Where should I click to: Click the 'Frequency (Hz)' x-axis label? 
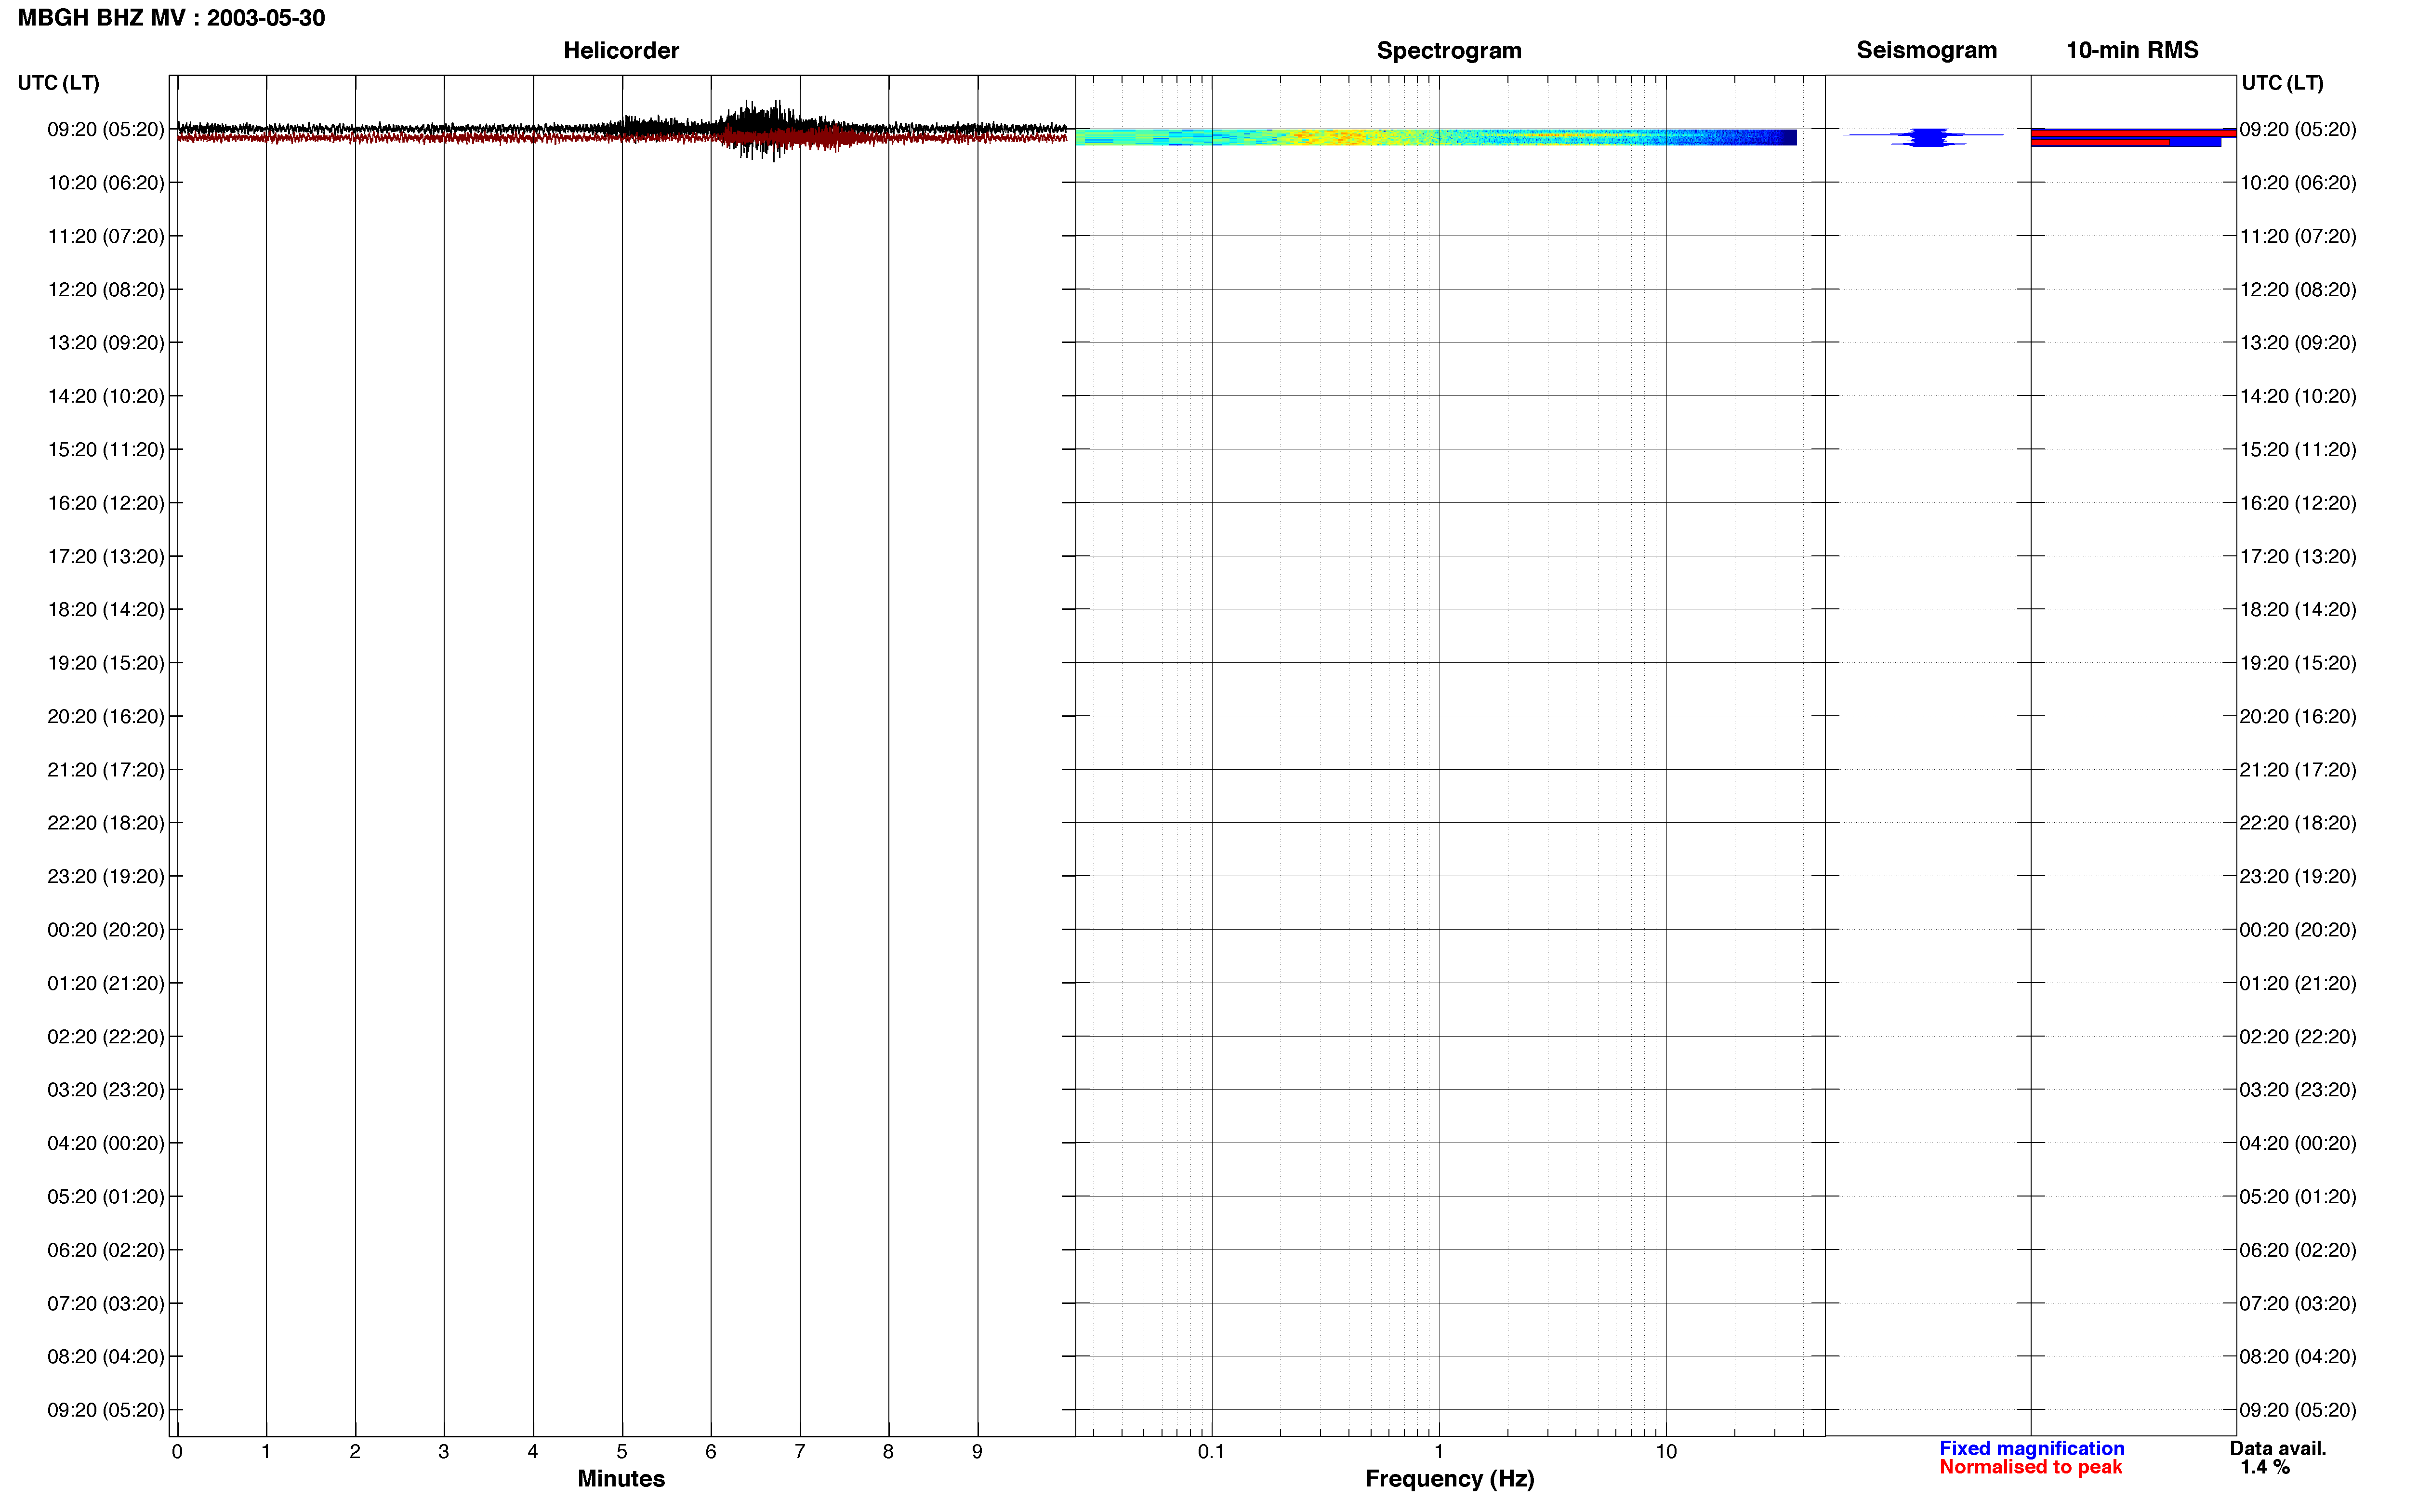point(1449,1478)
